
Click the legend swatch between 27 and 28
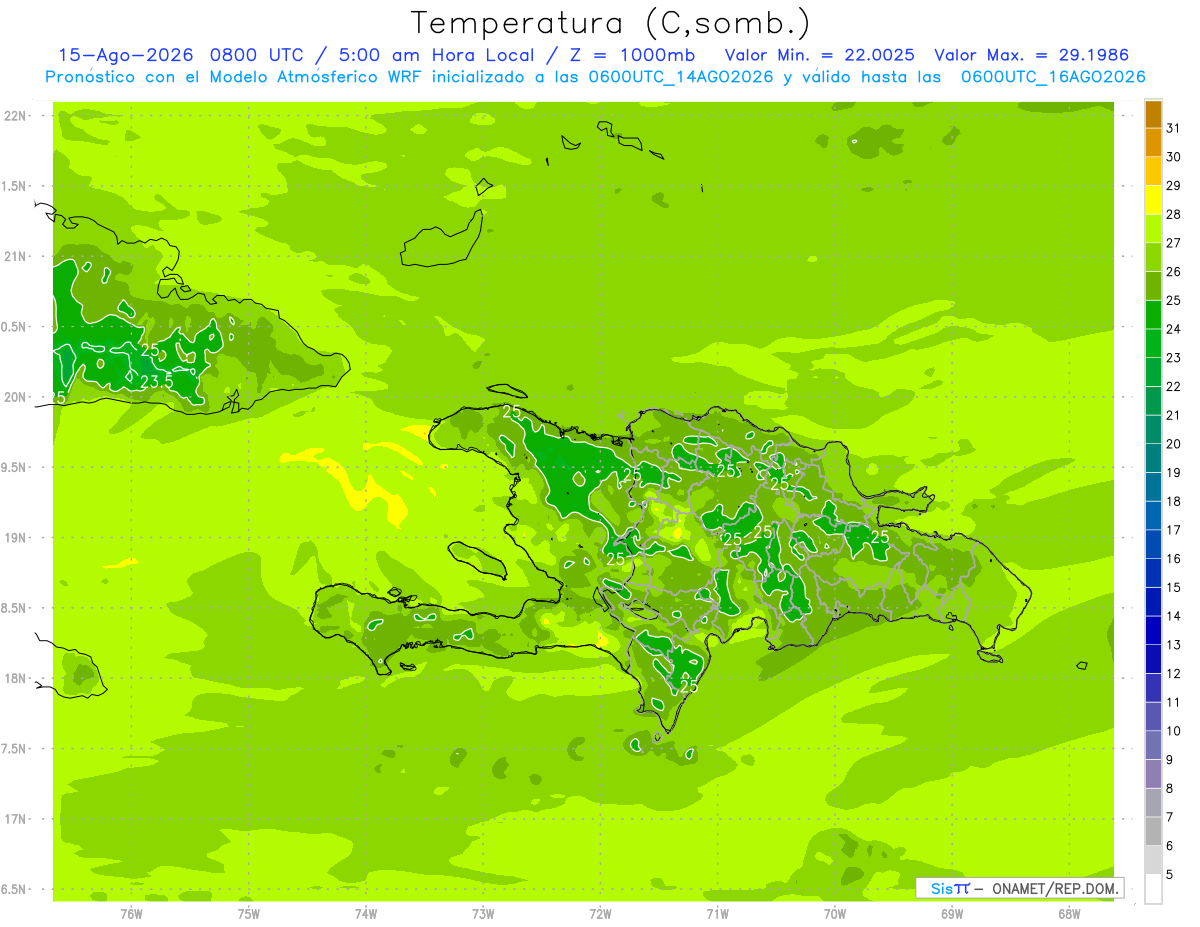(x=1153, y=229)
